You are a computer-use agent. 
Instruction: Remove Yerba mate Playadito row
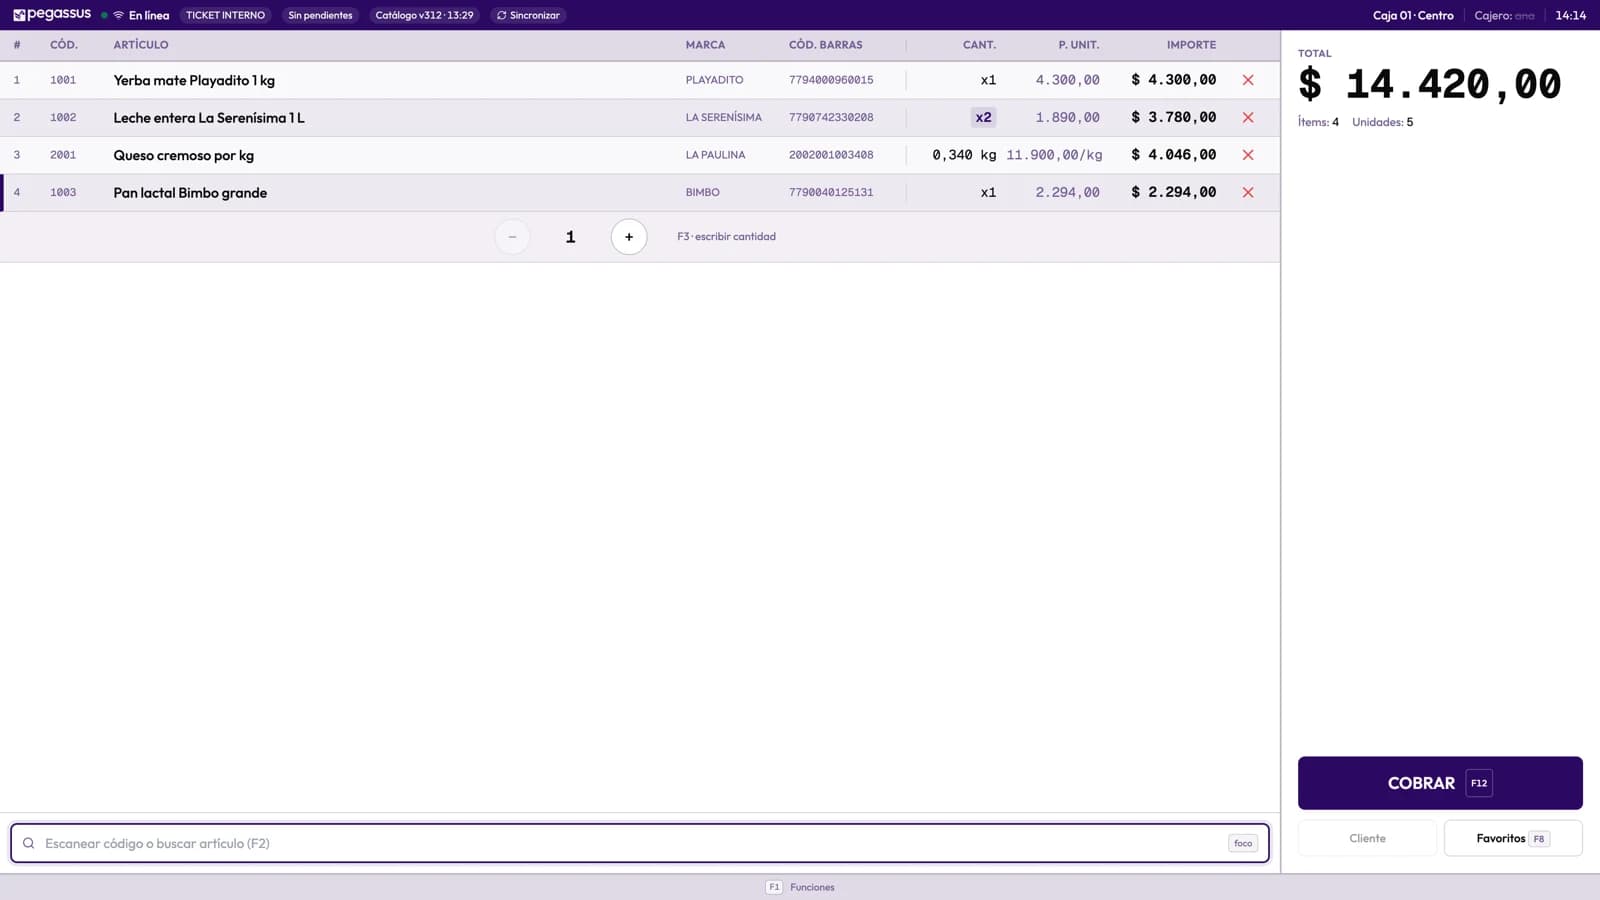click(x=1248, y=80)
